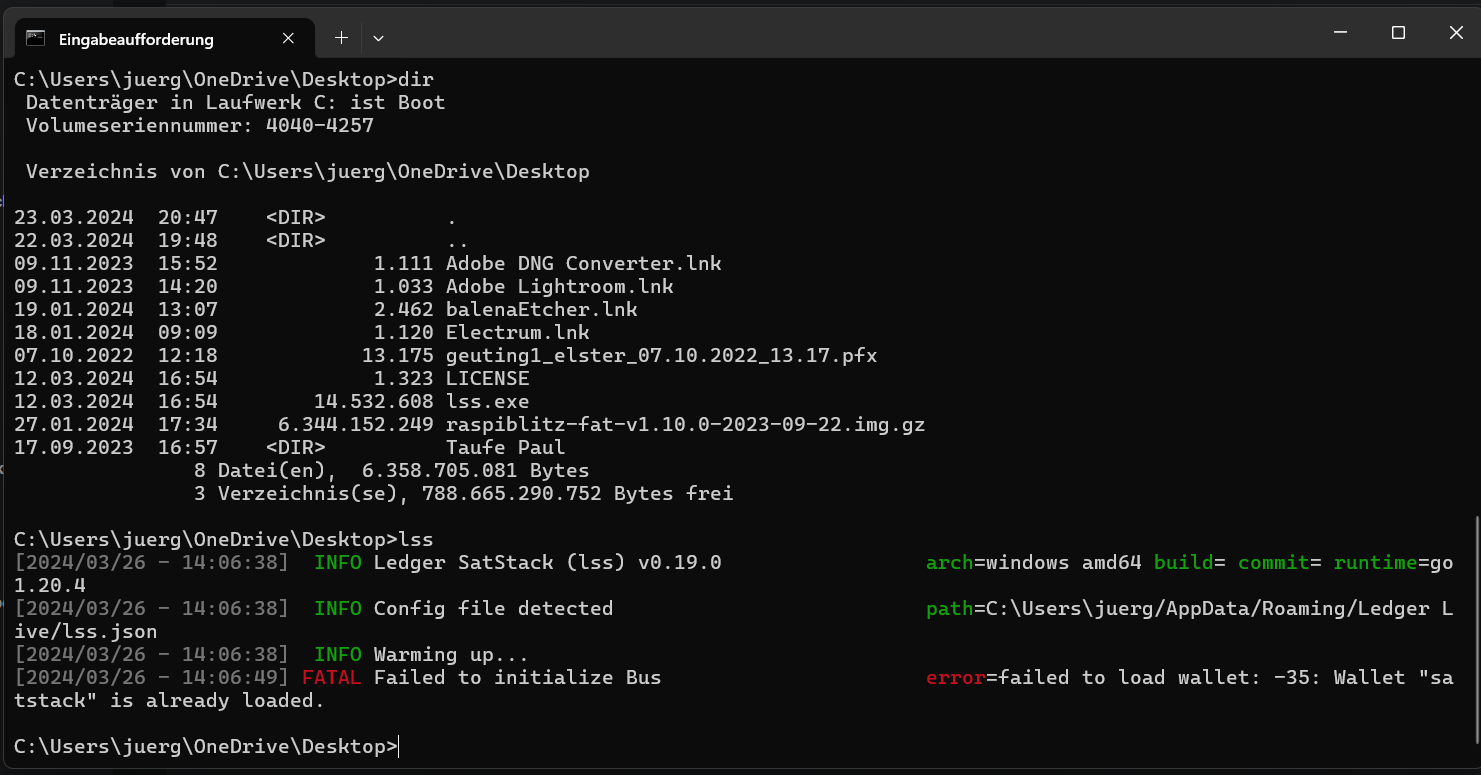Viewport: 1481px width, 775px height.
Task: Click the red FATAL log label
Action: click(x=332, y=678)
